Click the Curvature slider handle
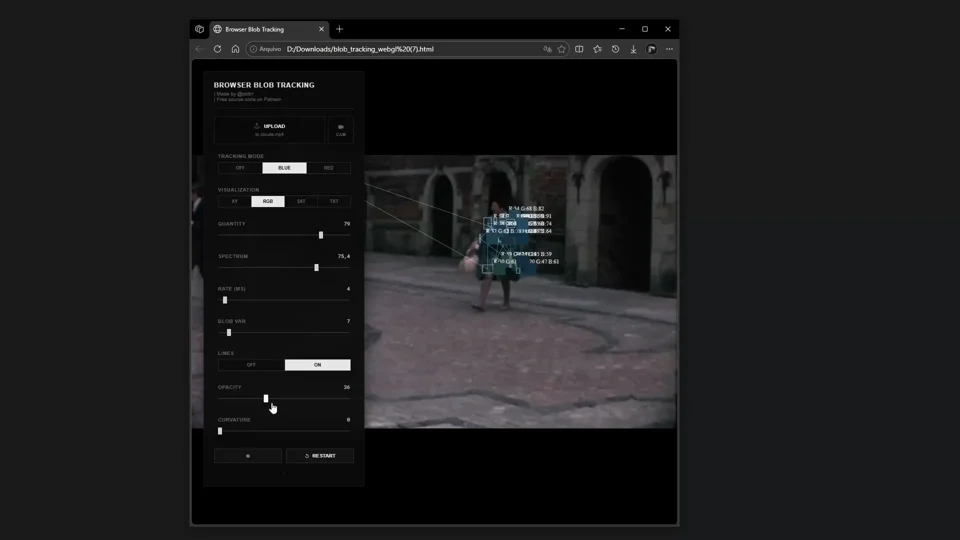The height and width of the screenshot is (540, 960). point(220,431)
